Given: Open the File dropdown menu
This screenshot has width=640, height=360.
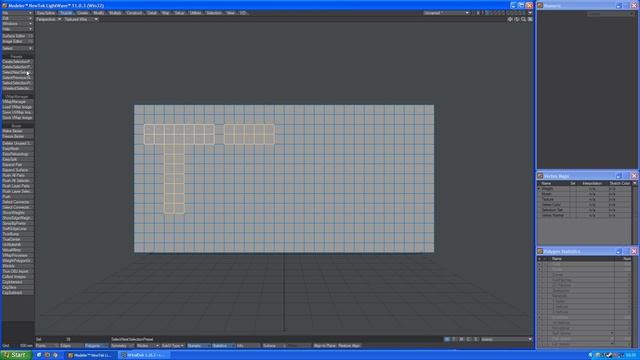Looking at the screenshot, I should (17, 13).
